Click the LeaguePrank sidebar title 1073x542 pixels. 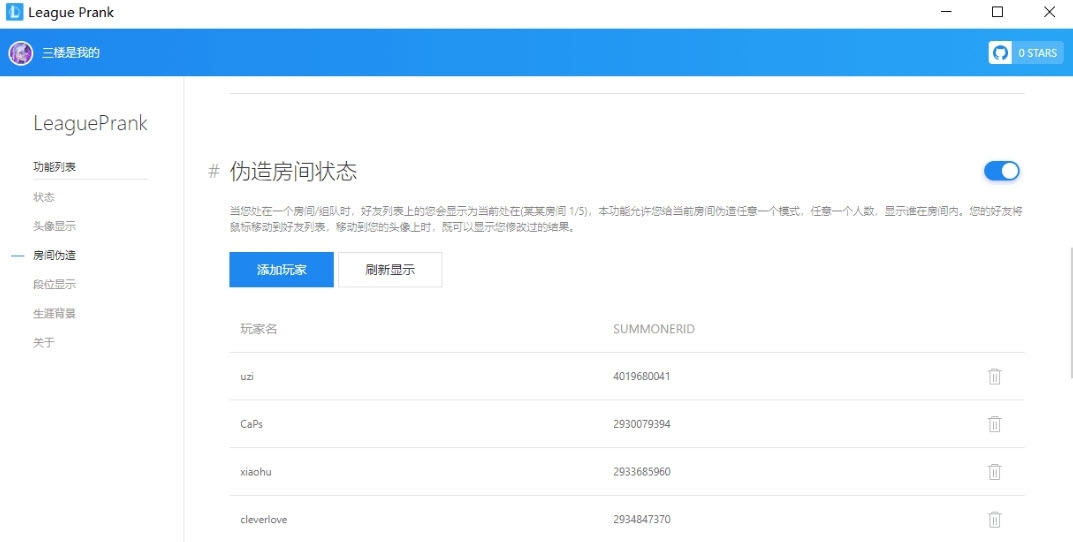pyautogui.click(x=90, y=123)
